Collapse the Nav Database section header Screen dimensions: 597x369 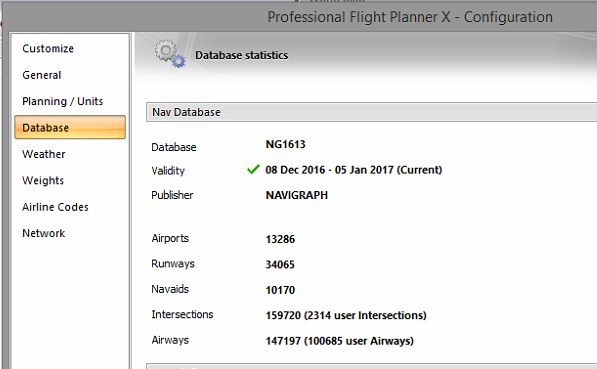click(x=371, y=112)
